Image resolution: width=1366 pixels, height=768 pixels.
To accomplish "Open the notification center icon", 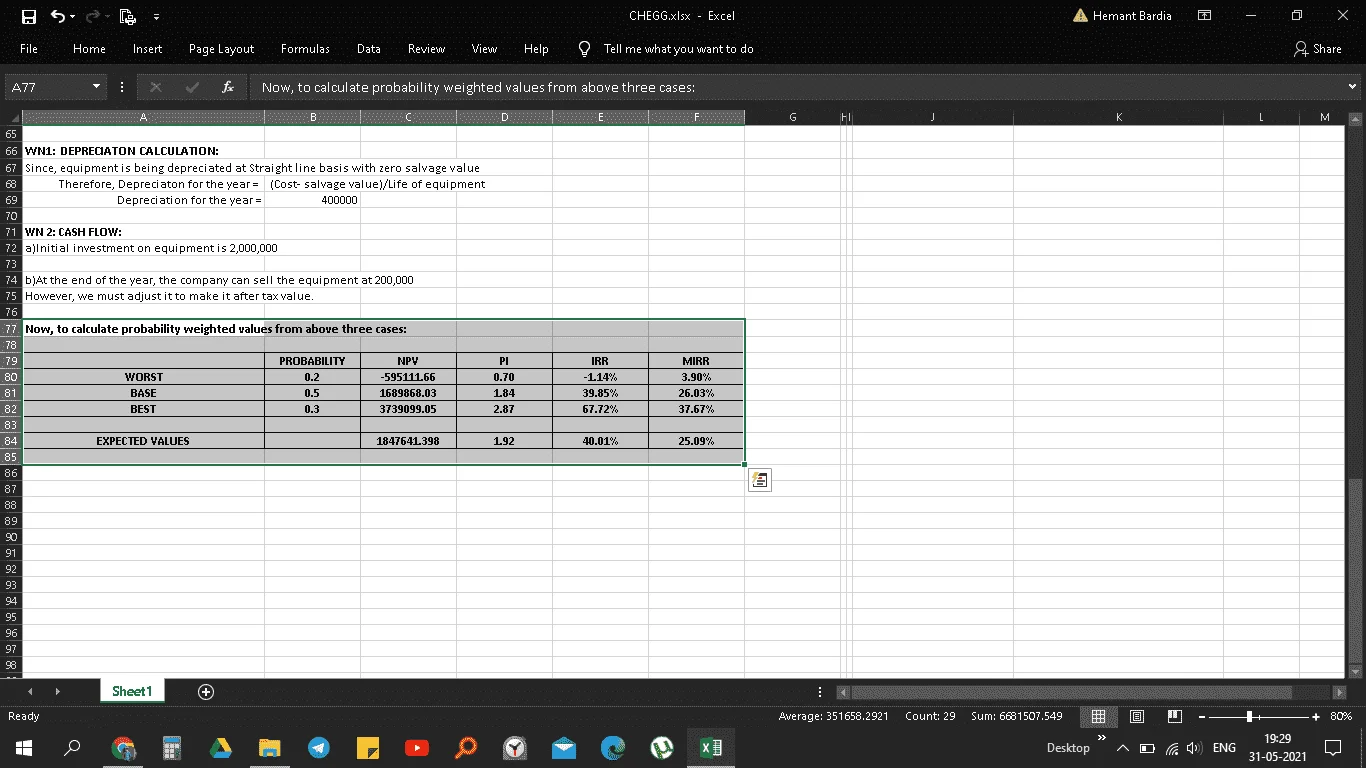I will coord(1333,747).
